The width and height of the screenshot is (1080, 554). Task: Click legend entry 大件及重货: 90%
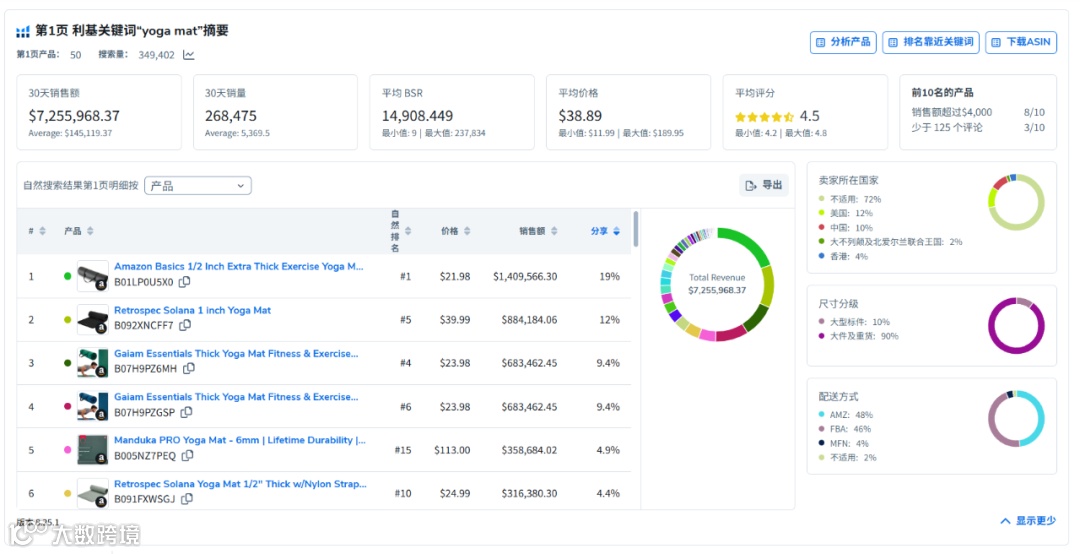click(x=858, y=336)
